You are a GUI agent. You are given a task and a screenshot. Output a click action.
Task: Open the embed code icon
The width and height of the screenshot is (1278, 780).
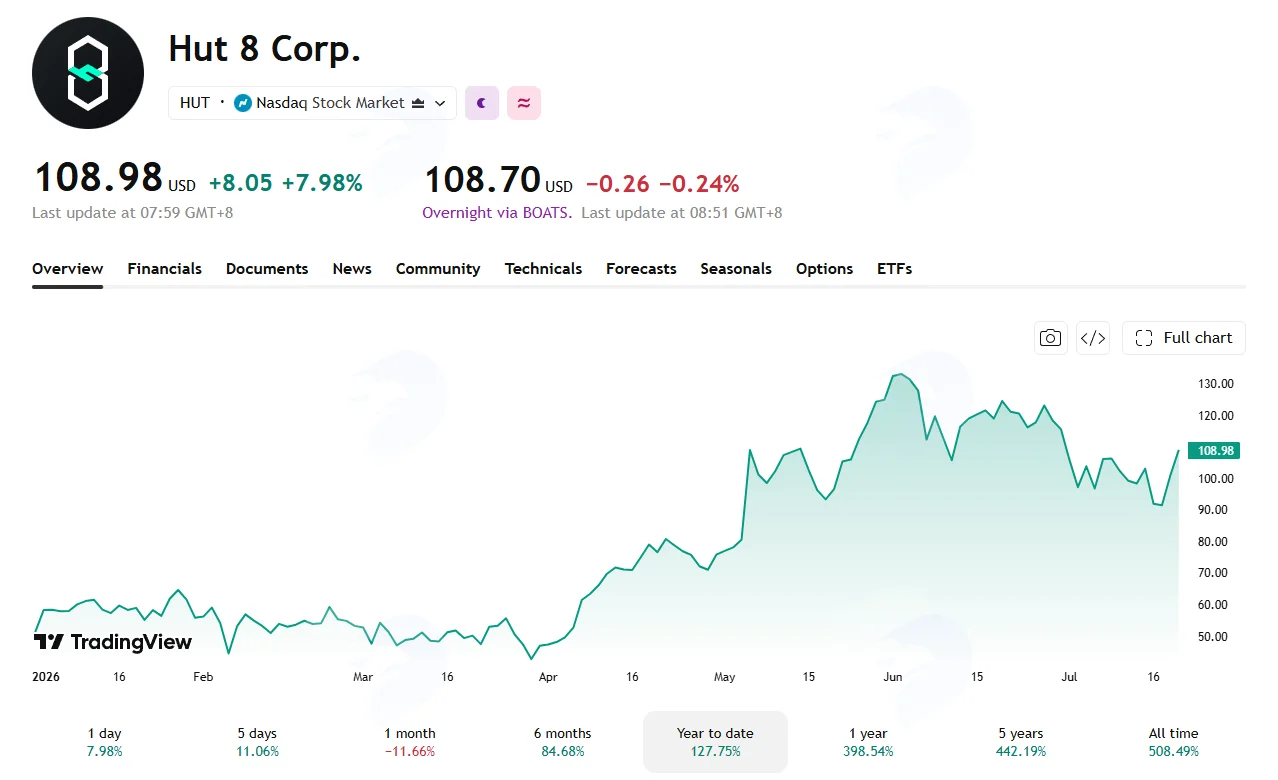1093,338
